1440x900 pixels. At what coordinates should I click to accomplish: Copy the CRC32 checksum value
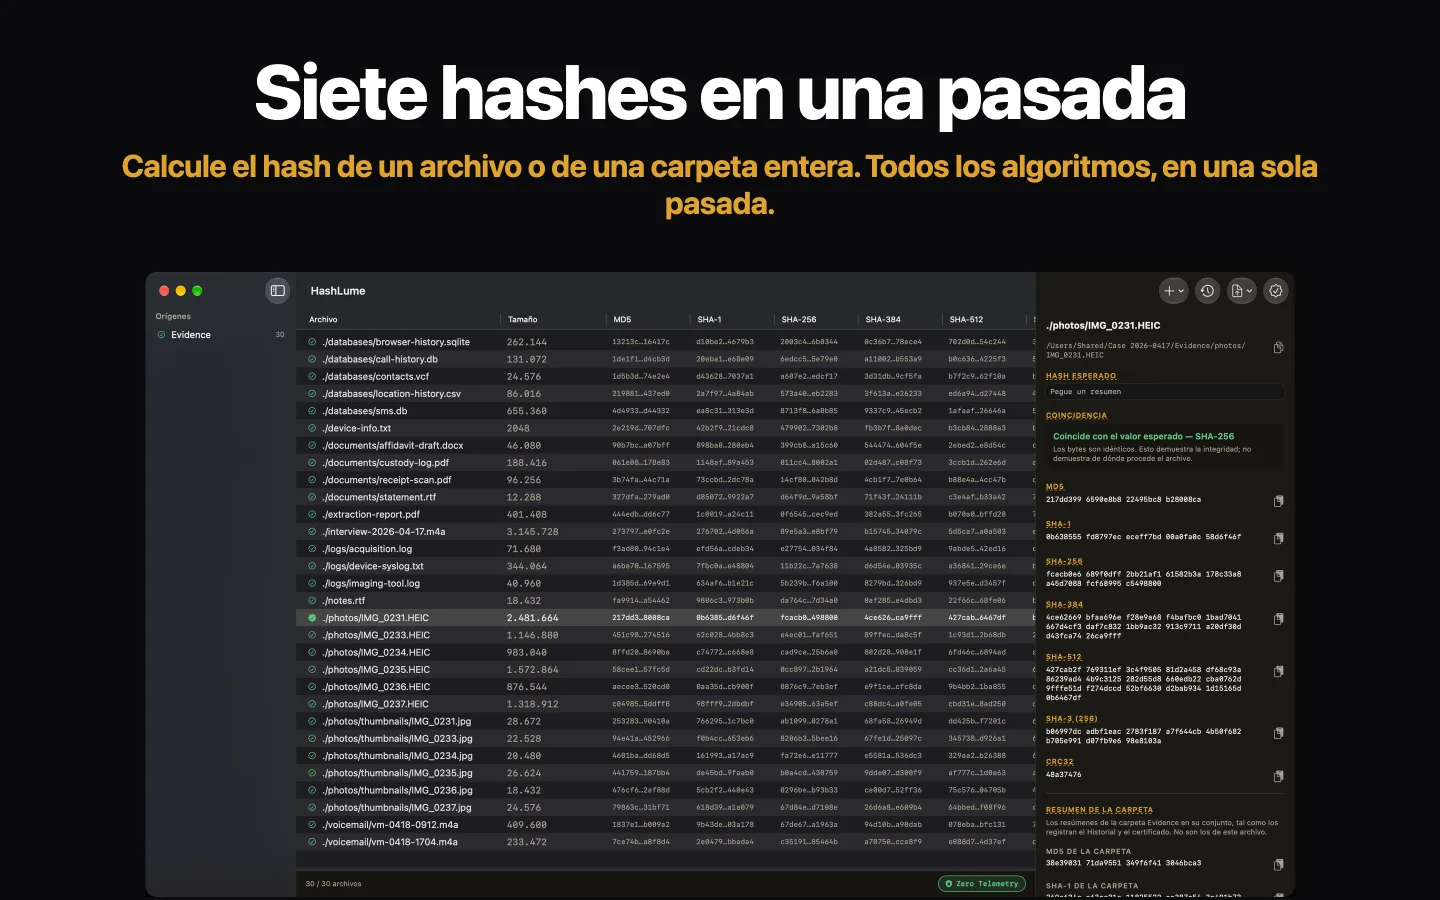point(1278,776)
